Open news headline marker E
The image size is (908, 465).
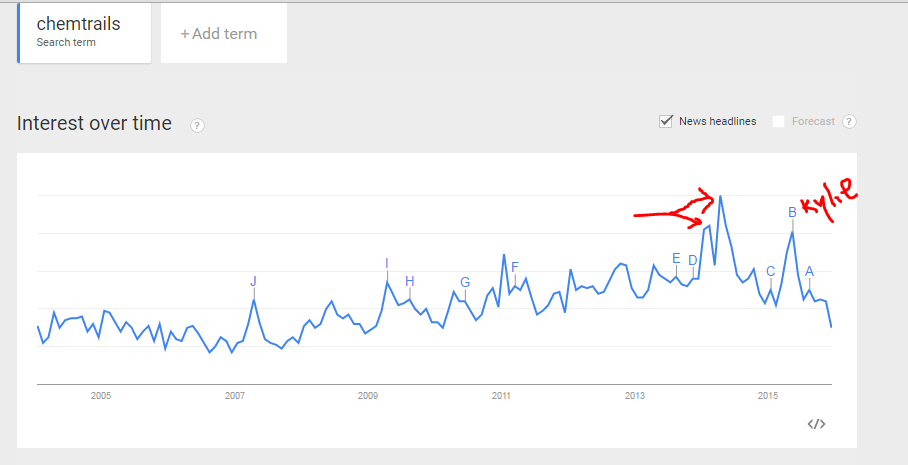click(x=677, y=259)
